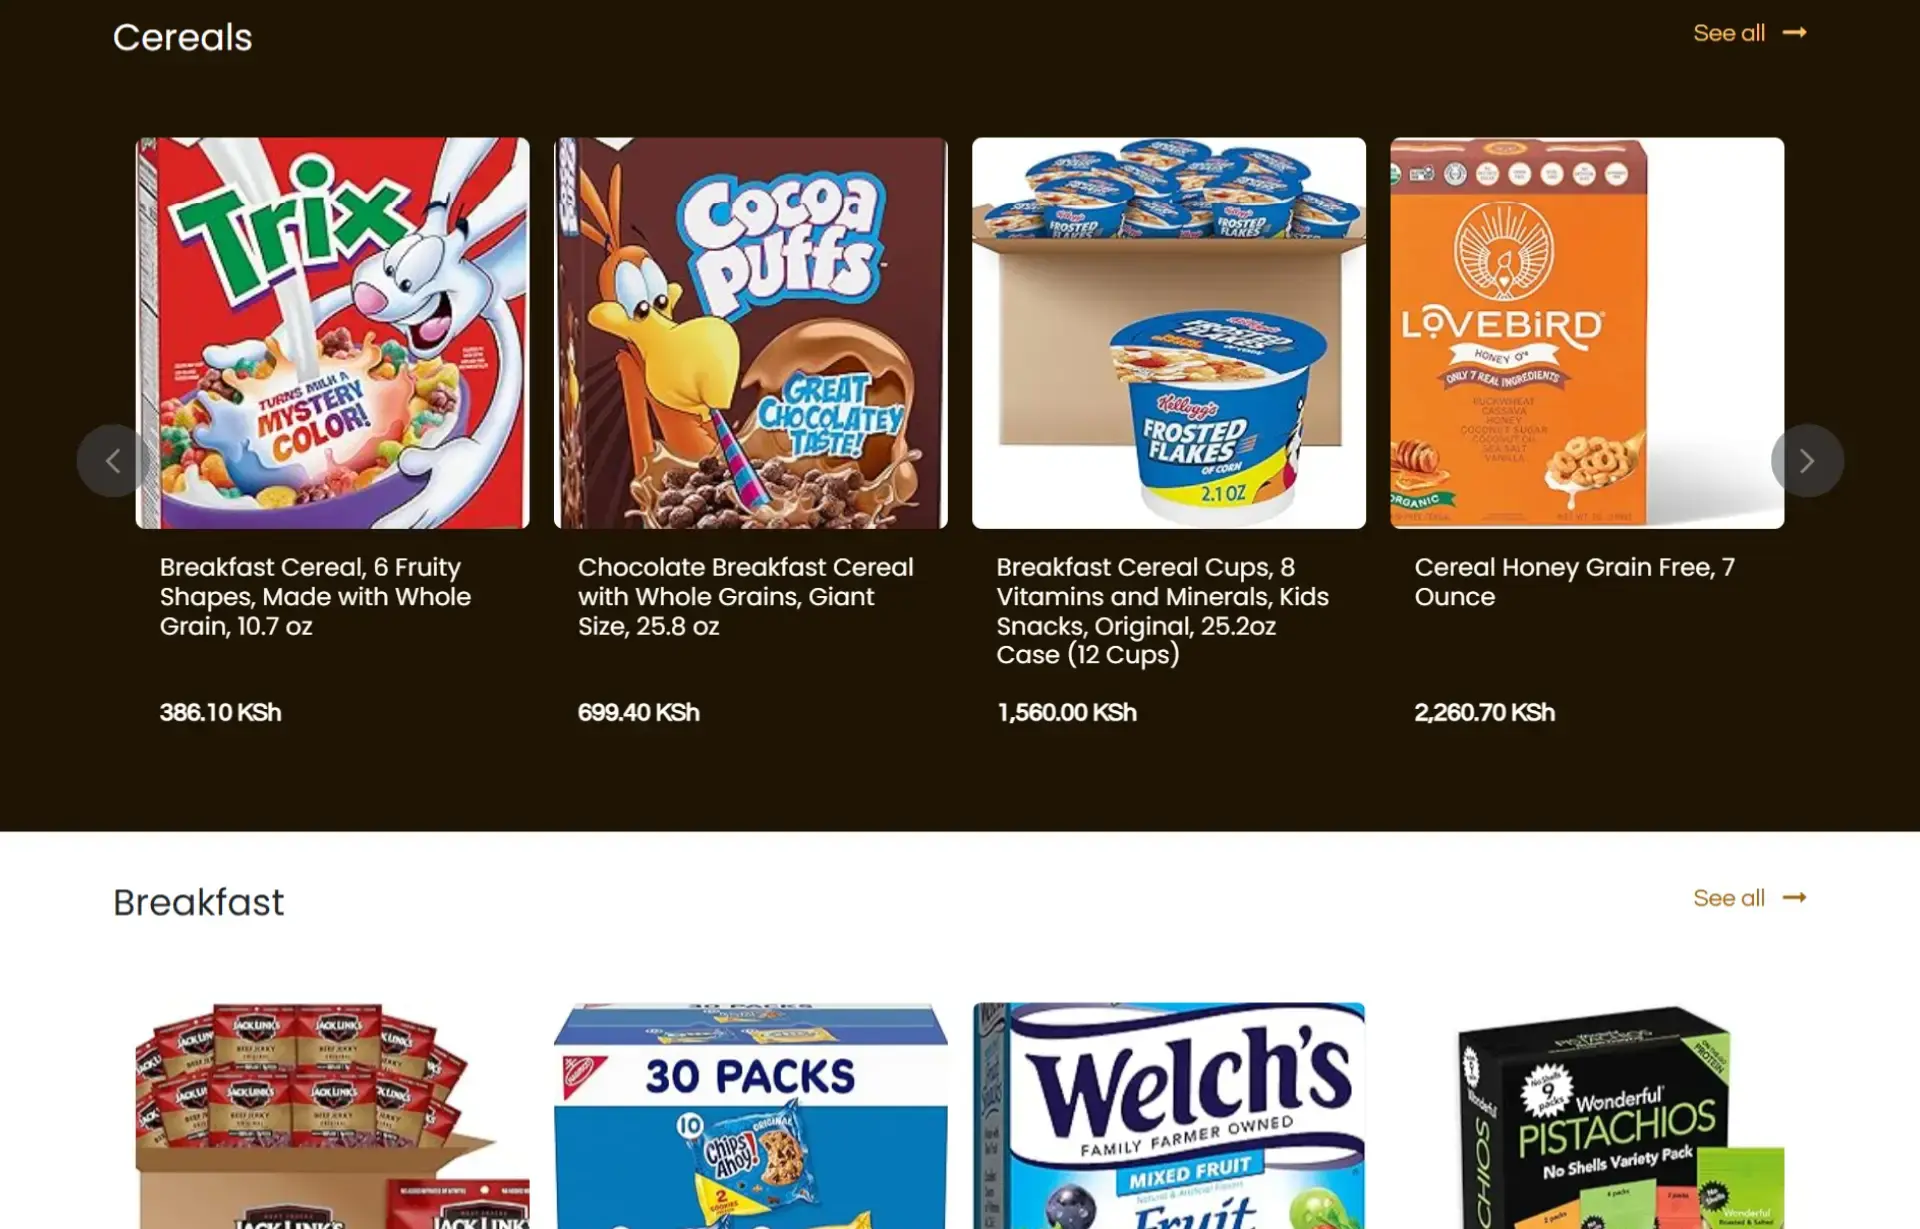This screenshot has width=1920, height=1229.
Task: Open See all link for Cereals
Action: coord(1729,33)
